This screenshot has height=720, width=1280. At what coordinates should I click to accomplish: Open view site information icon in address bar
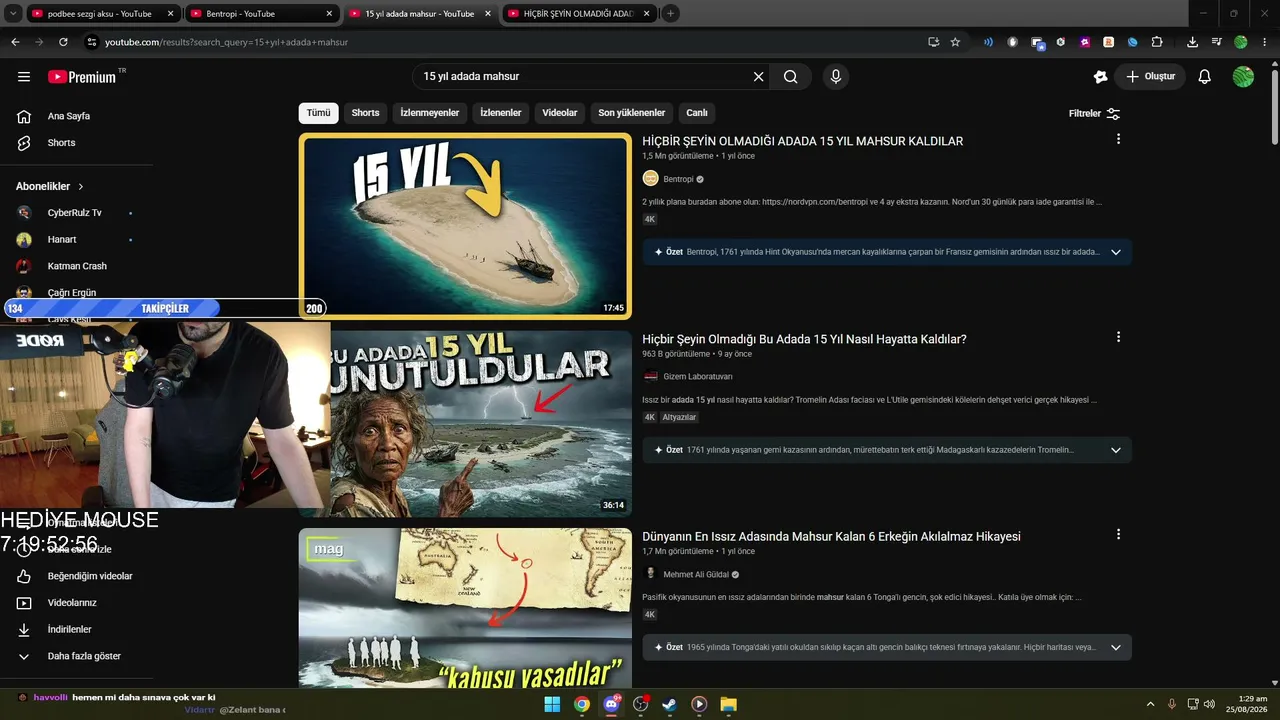pos(92,42)
